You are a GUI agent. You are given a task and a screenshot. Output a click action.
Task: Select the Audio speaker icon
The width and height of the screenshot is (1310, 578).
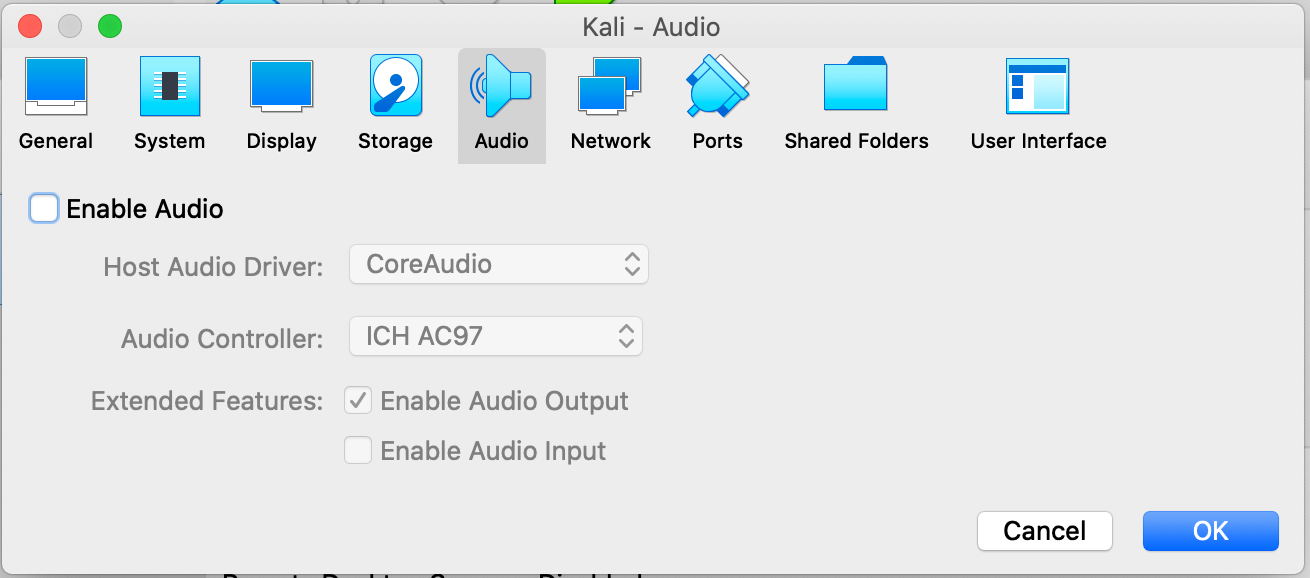pos(502,87)
